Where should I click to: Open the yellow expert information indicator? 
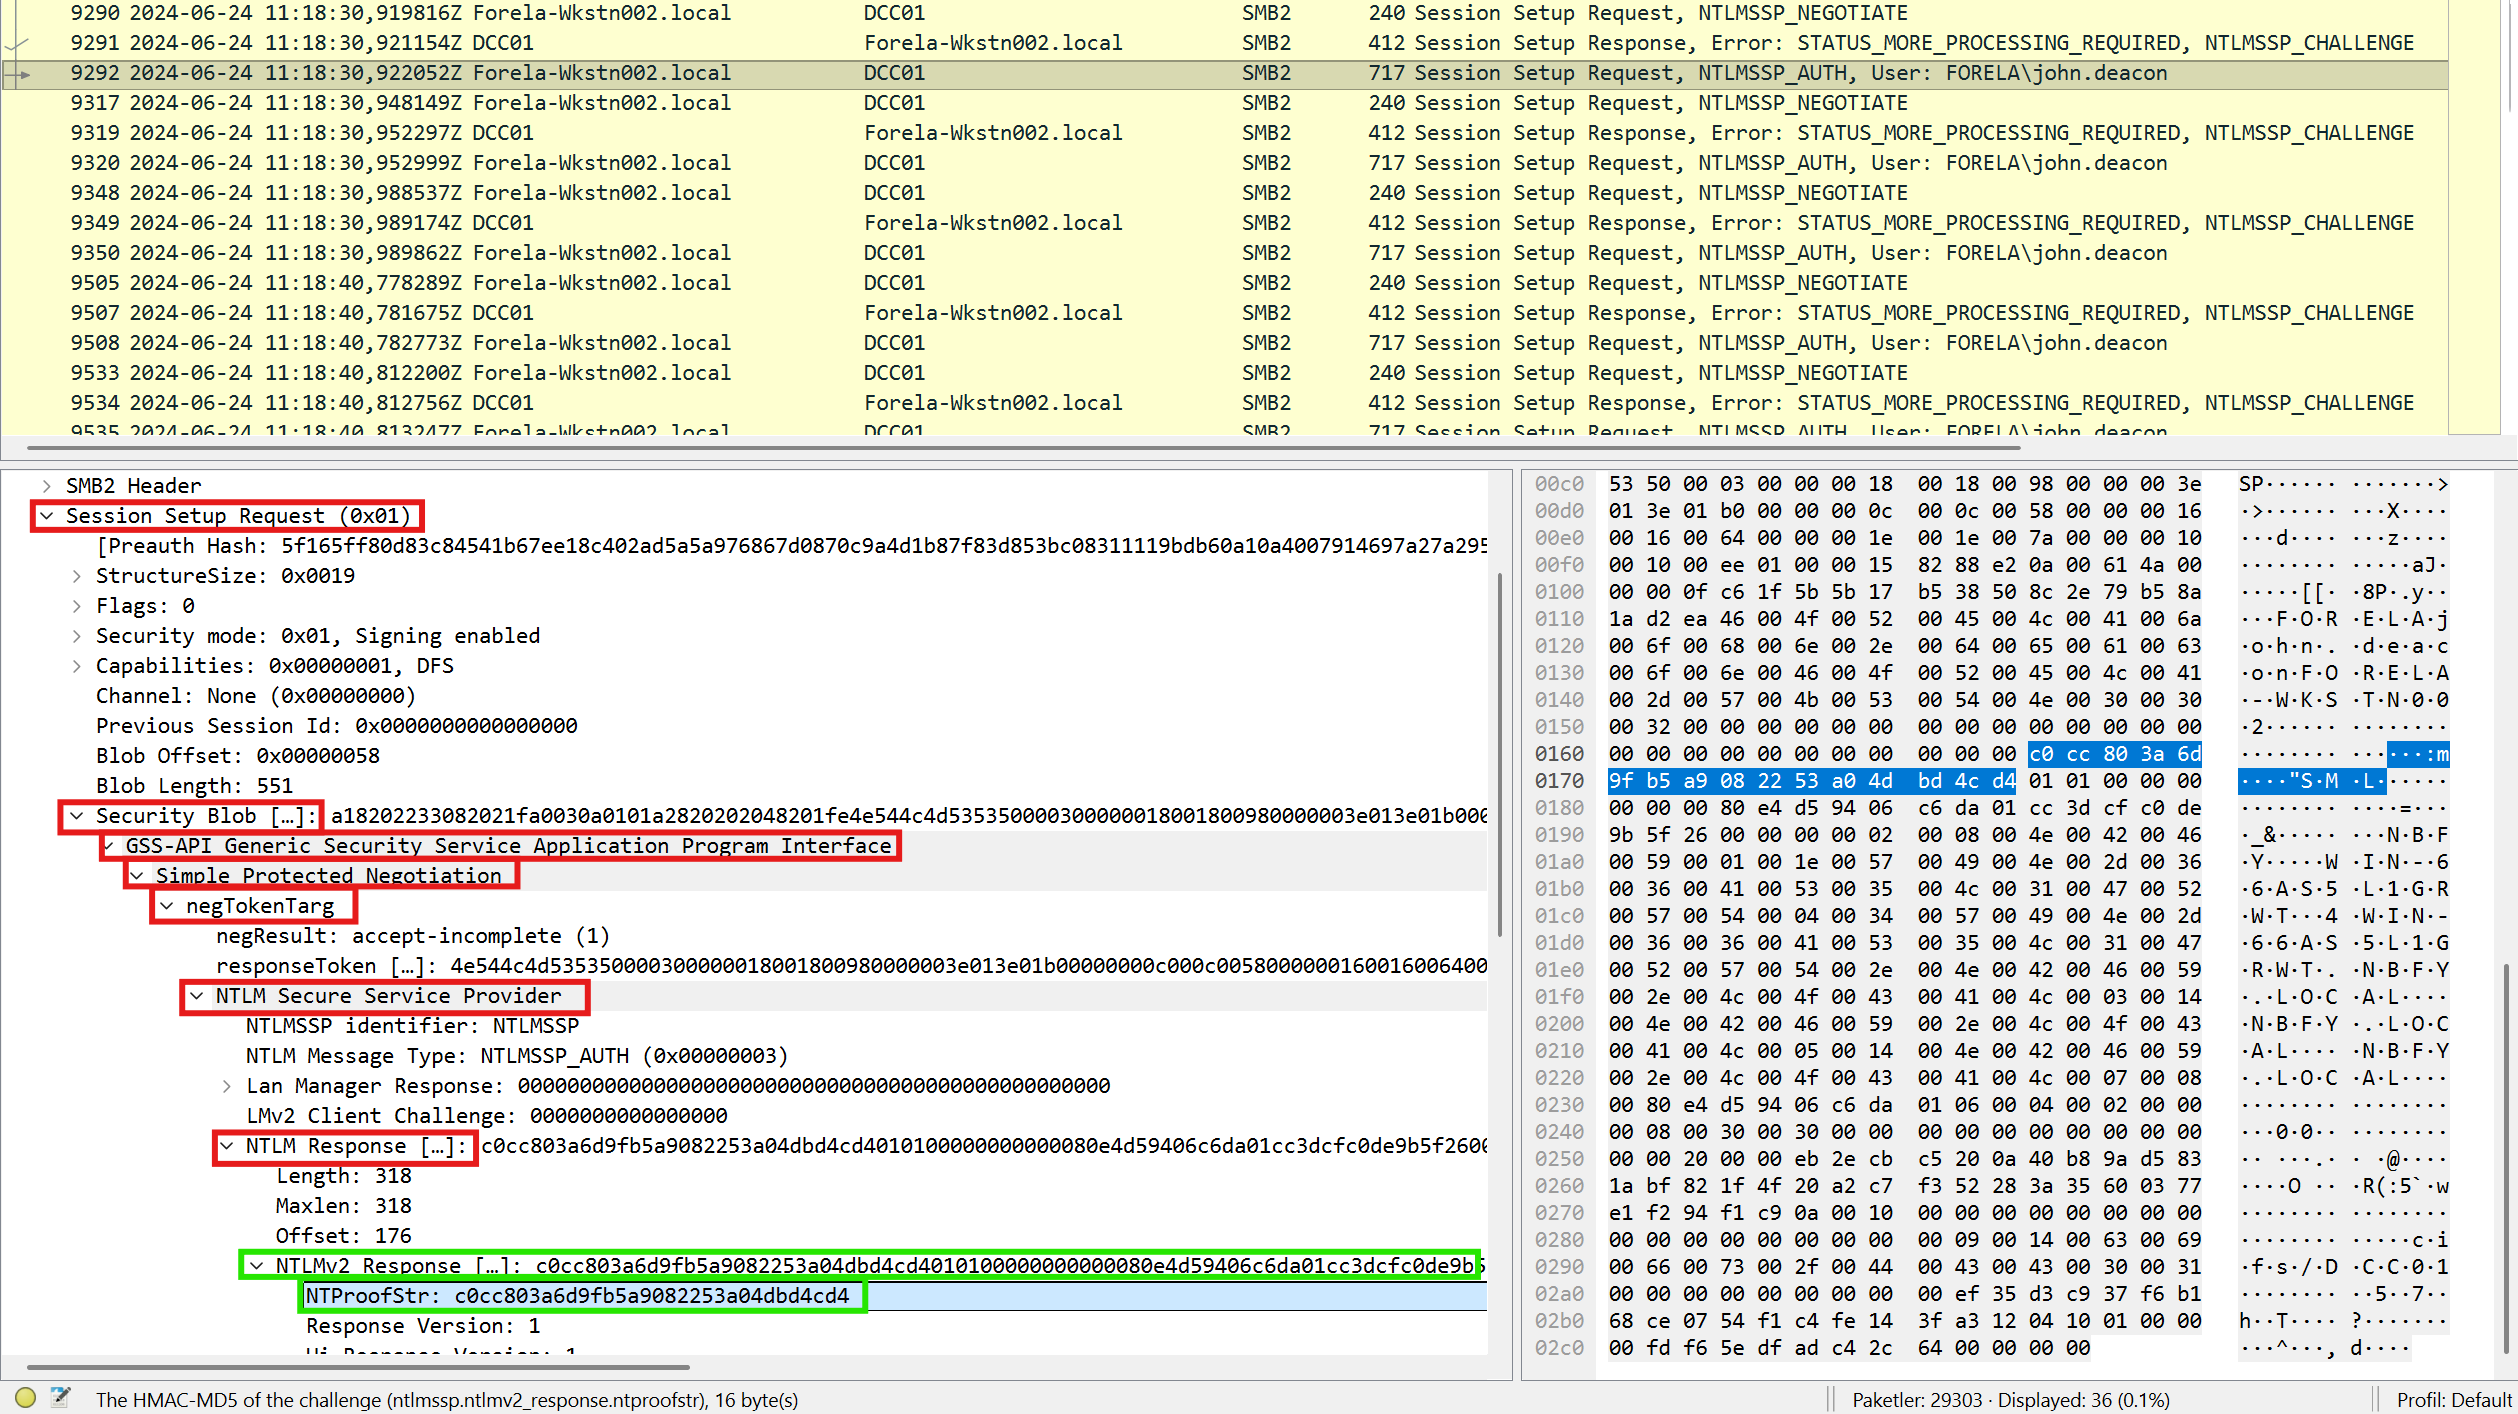click(26, 1398)
